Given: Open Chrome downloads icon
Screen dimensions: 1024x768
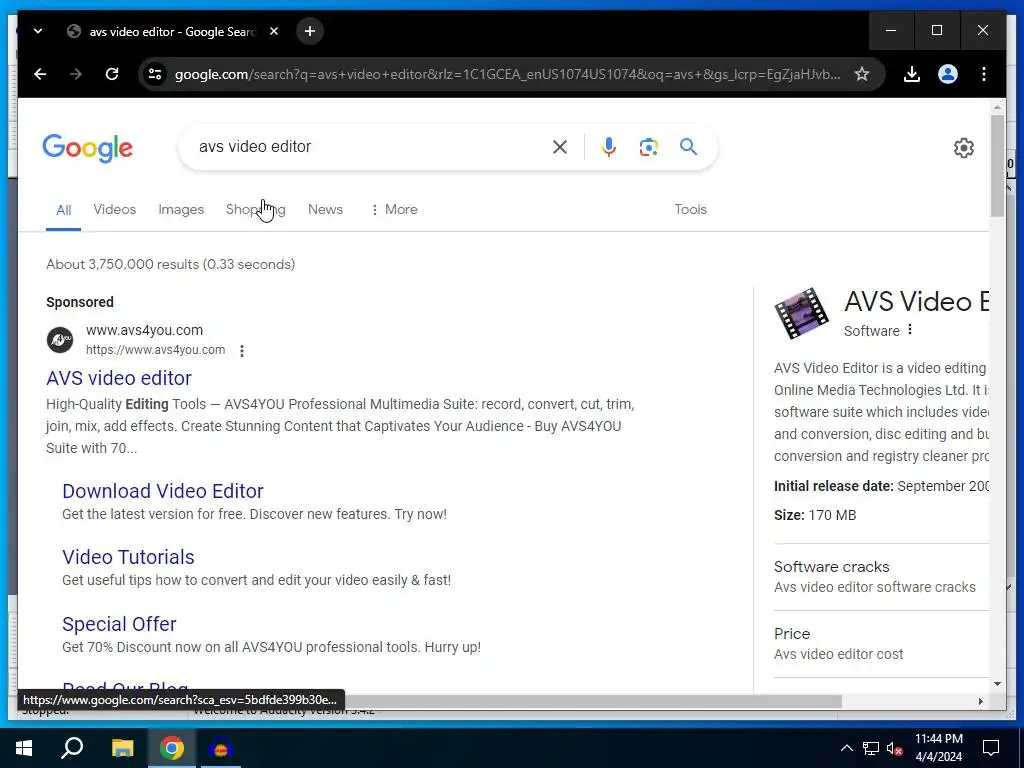Looking at the screenshot, I should (x=912, y=74).
